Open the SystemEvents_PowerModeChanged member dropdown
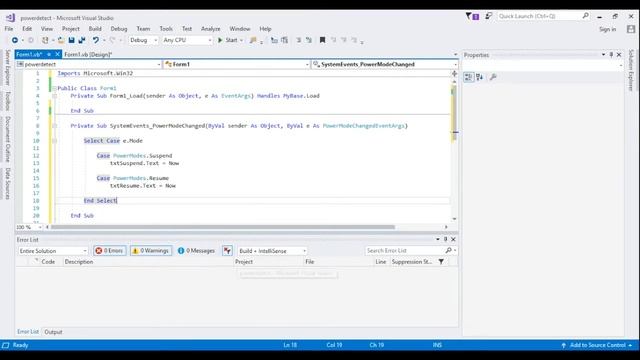 pyautogui.click(x=384, y=64)
